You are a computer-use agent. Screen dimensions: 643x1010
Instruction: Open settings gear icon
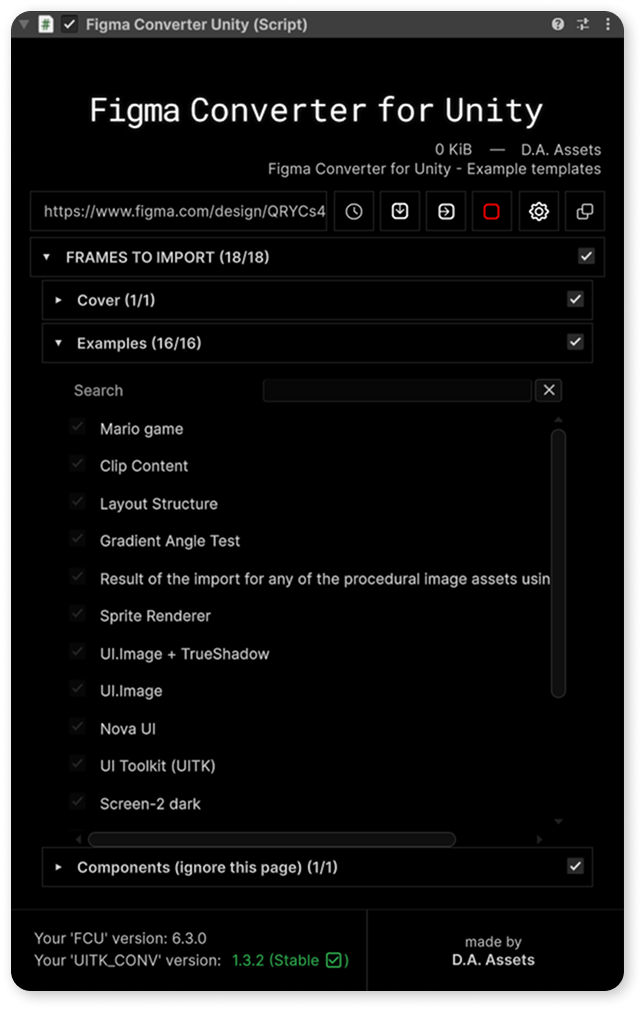tap(539, 211)
